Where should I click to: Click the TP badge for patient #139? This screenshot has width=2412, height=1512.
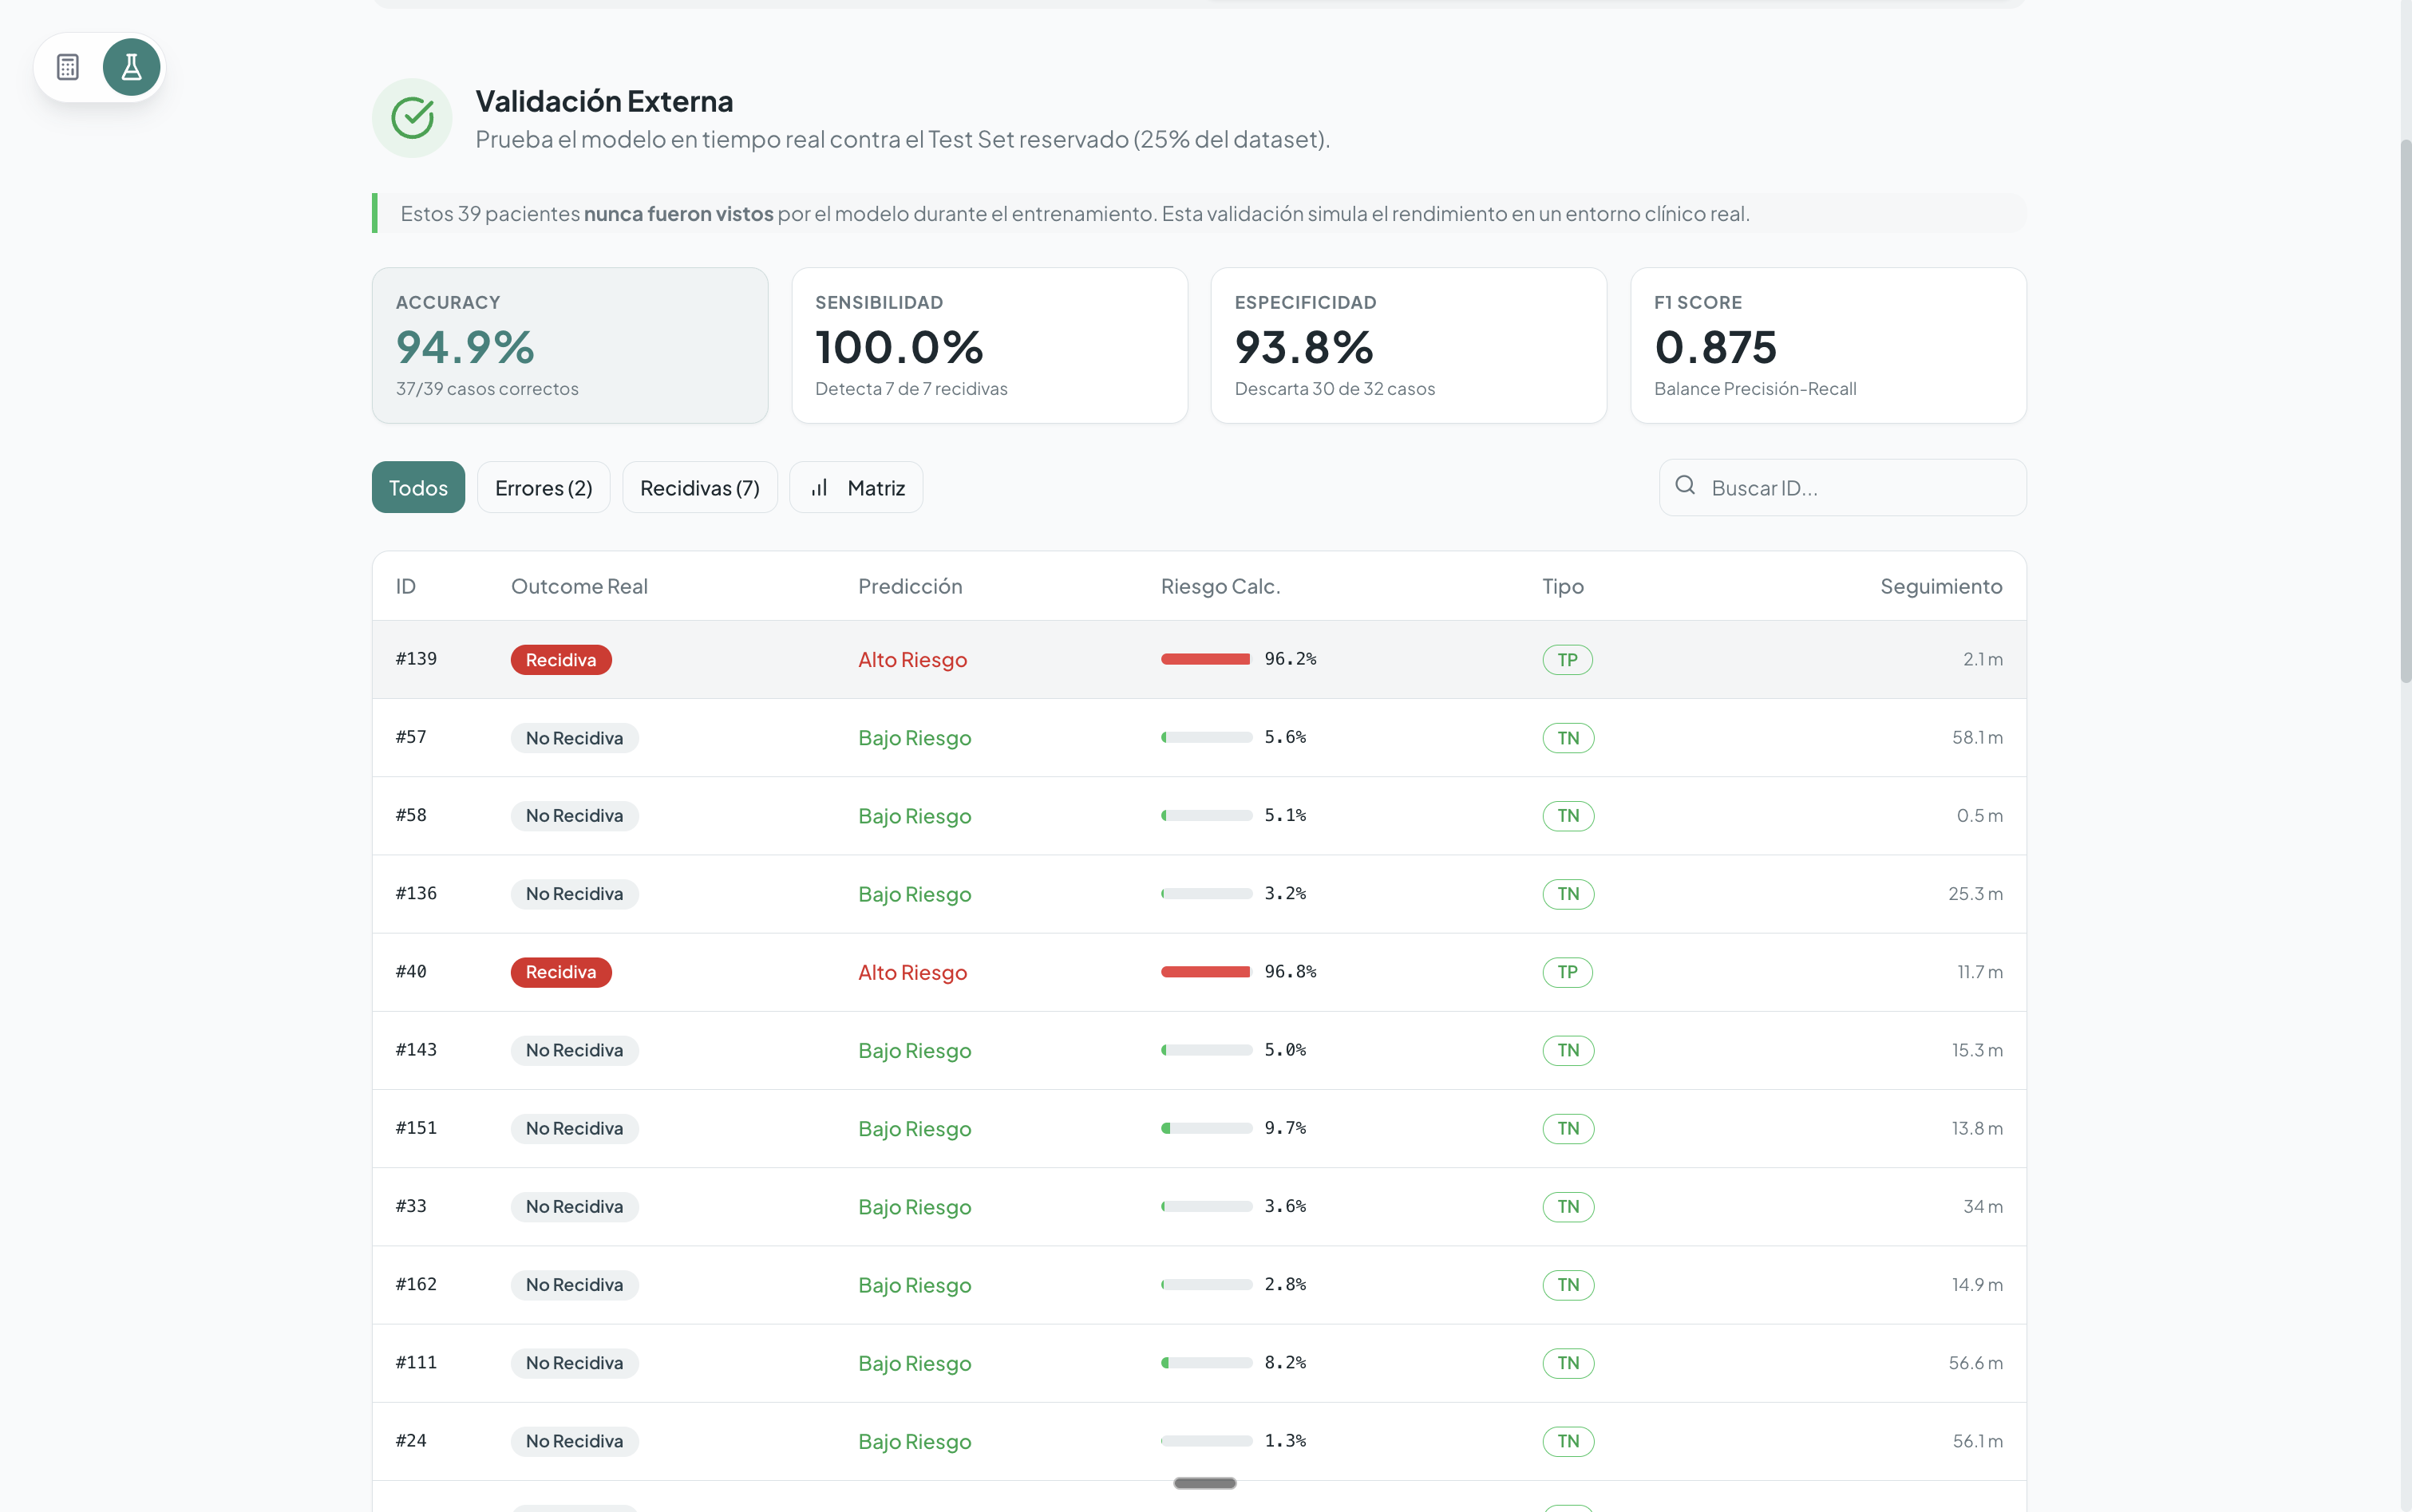pos(1566,660)
